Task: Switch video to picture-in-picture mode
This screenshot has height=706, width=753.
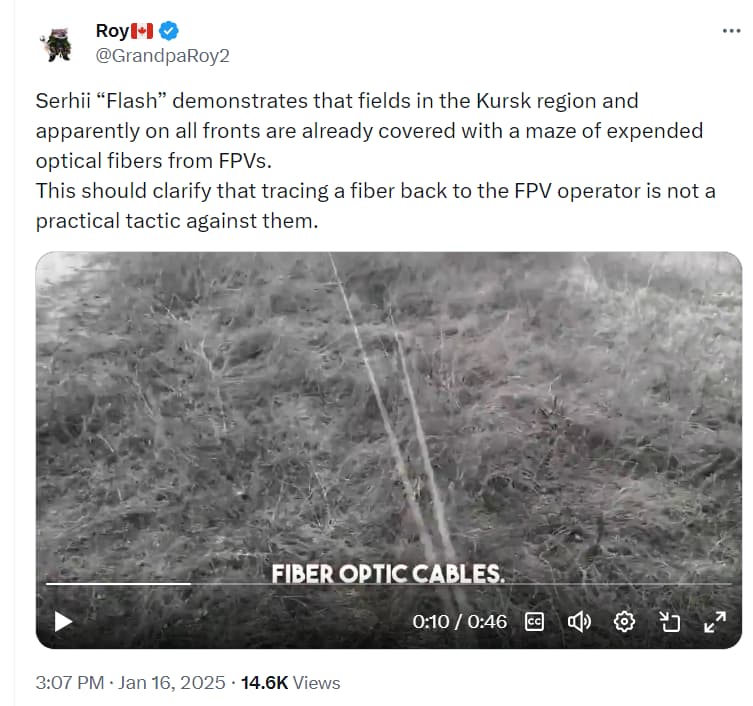Action: tap(669, 622)
